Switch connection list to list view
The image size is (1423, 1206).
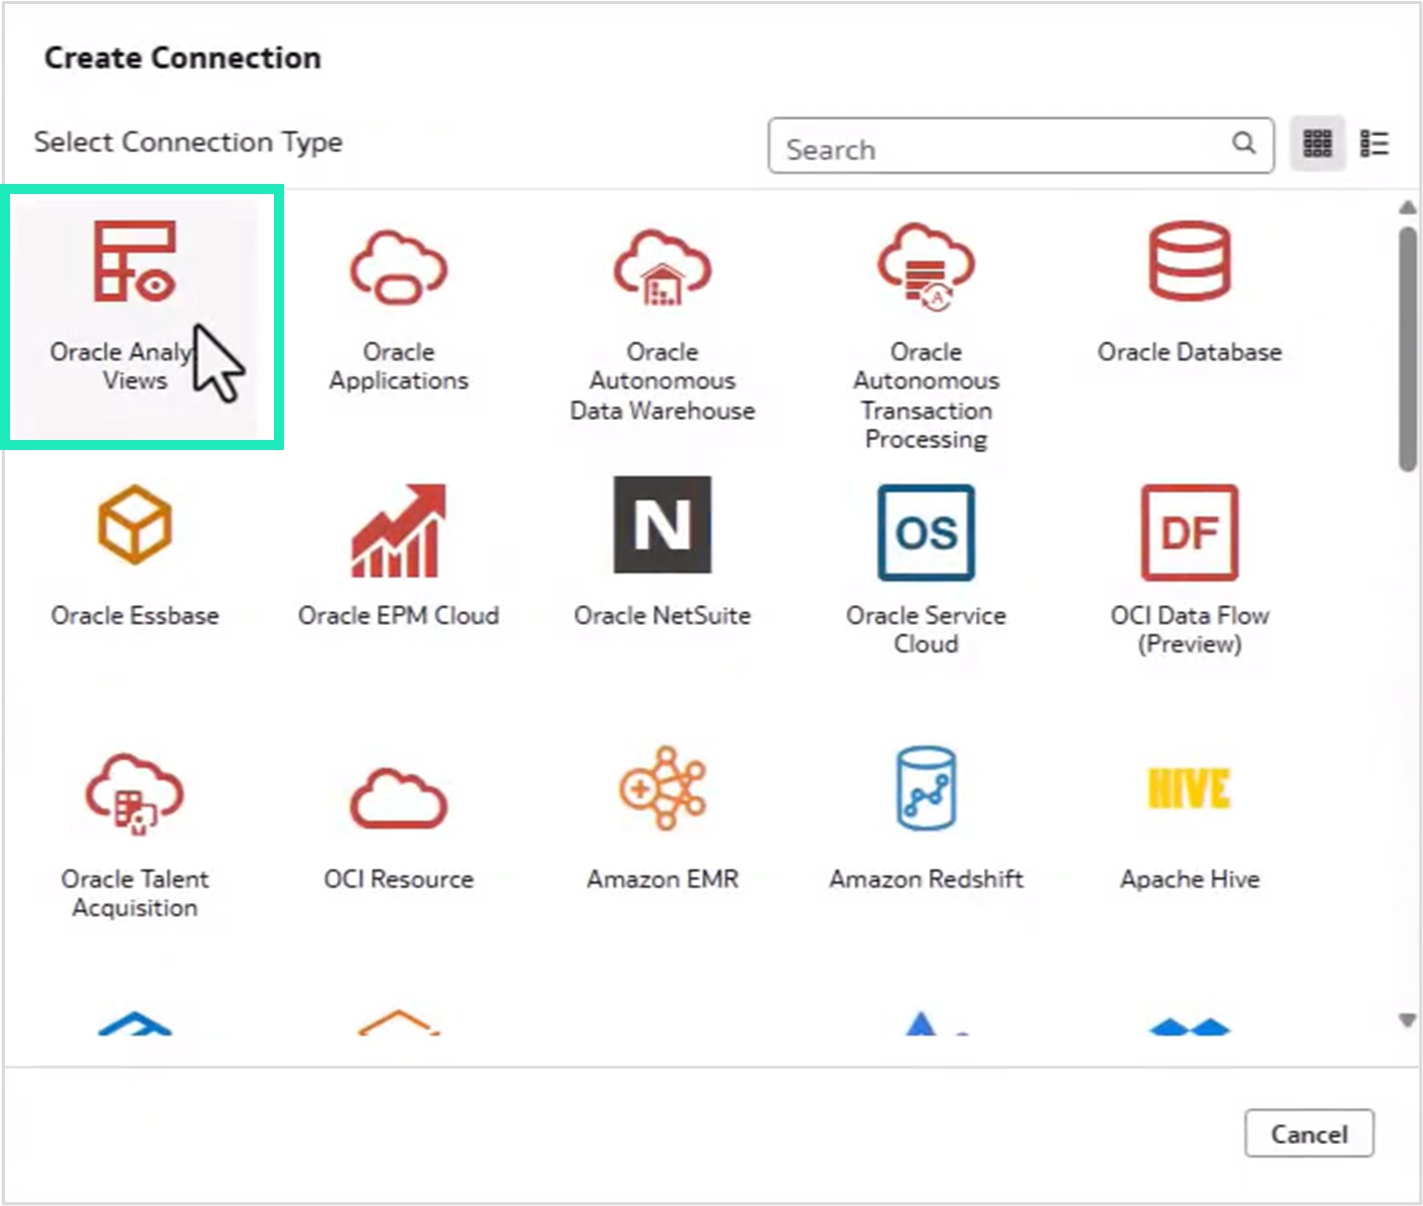coord(1376,144)
